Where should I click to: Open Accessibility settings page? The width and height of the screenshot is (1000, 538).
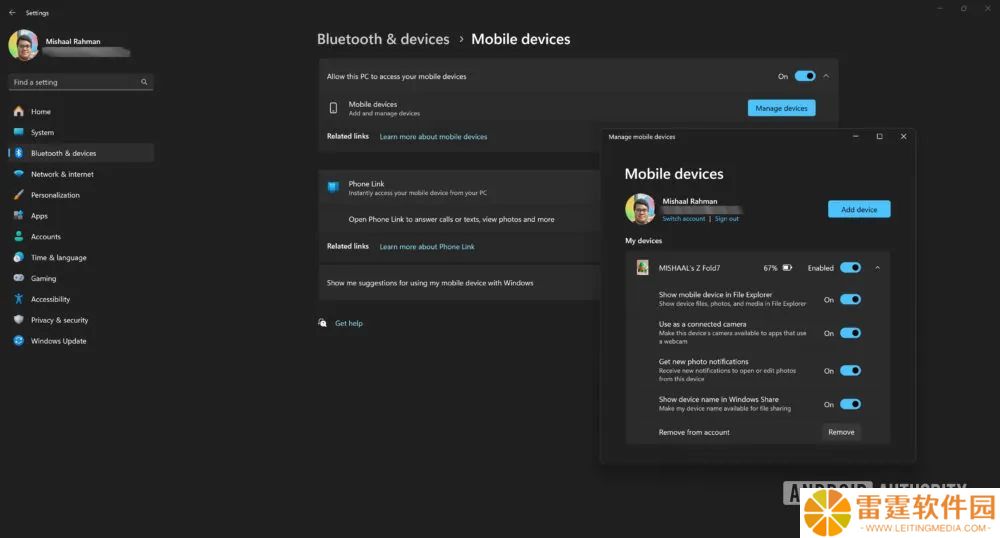coord(81,299)
